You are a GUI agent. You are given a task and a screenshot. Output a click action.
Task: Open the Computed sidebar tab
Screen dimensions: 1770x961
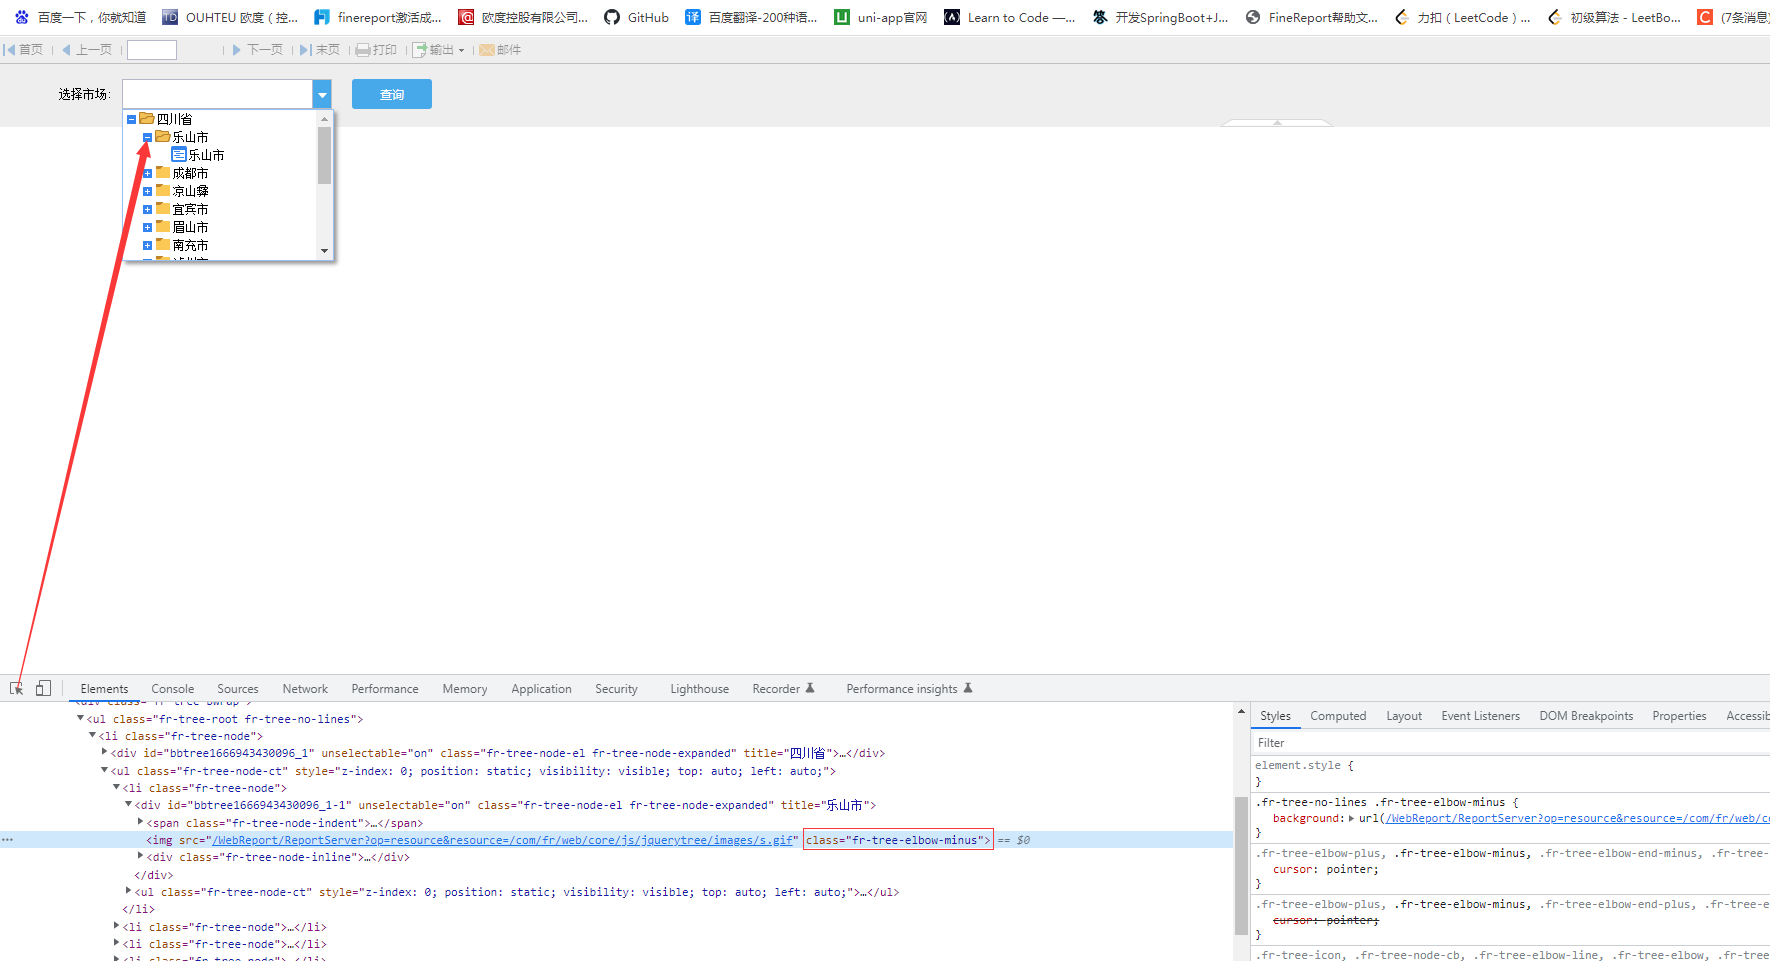(1338, 716)
